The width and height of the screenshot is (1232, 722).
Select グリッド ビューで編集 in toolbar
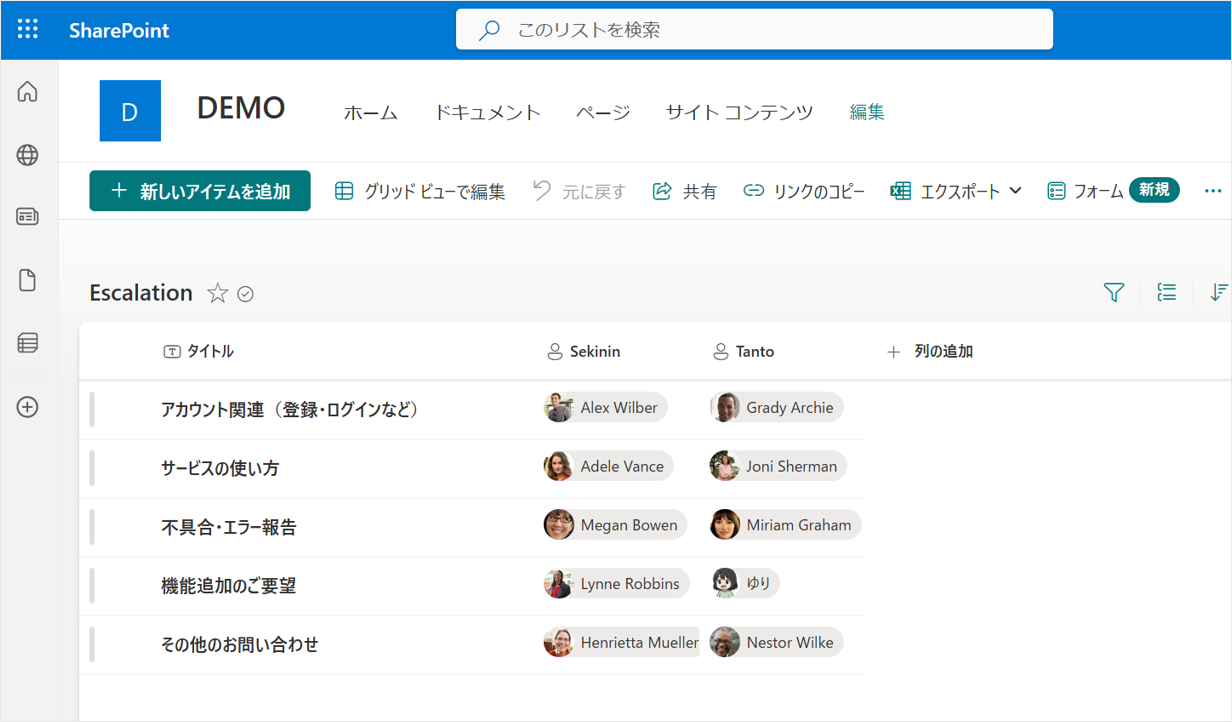tap(420, 191)
